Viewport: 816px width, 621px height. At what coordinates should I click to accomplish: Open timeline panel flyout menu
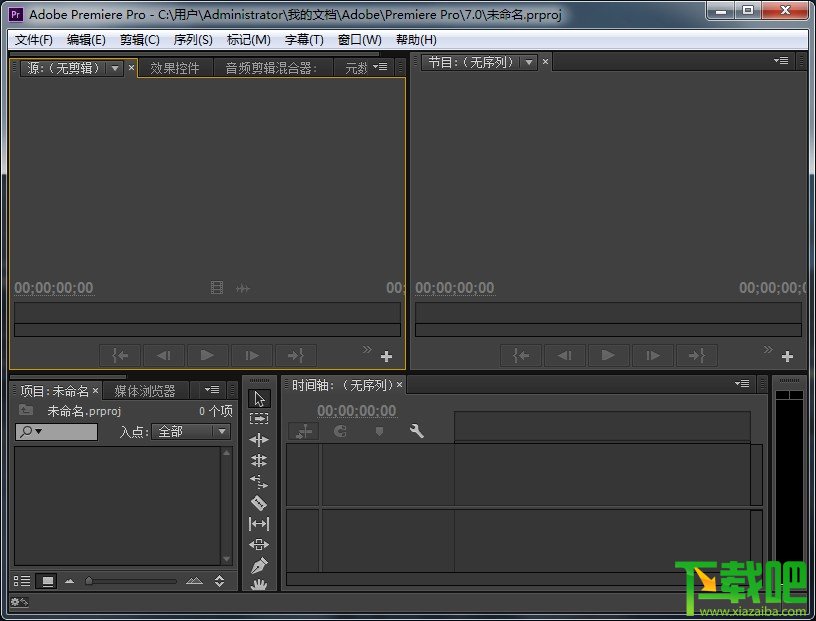point(742,384)
